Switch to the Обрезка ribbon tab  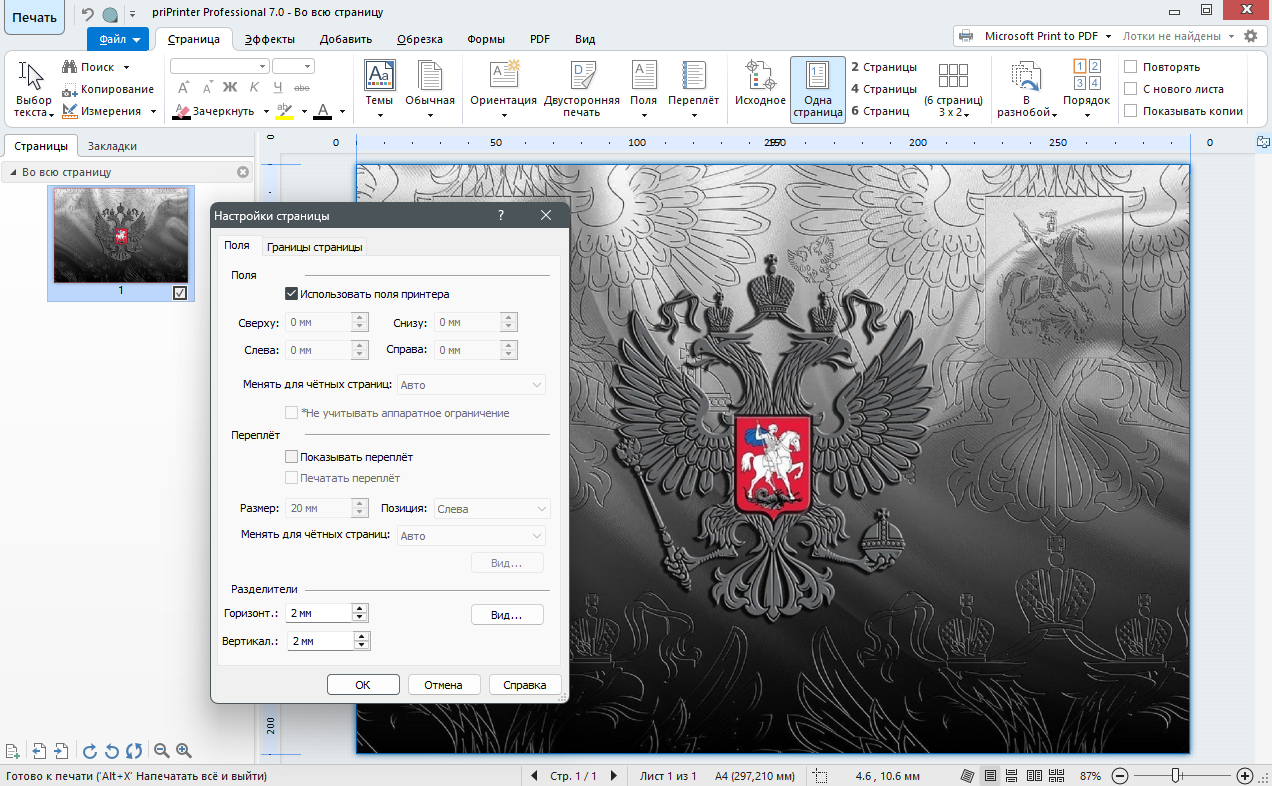click(420, 39)
